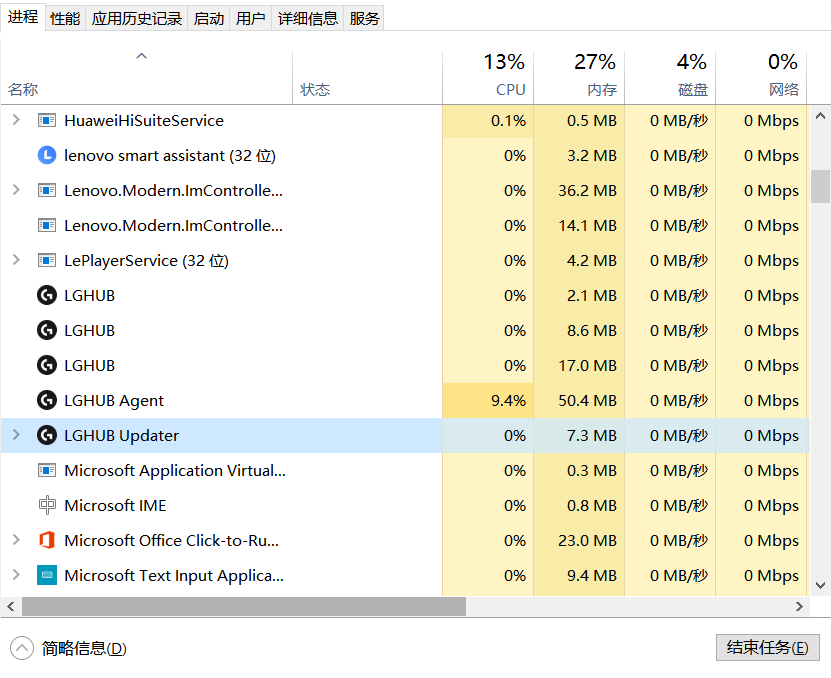This screenshot has height=678, width=831.
Task: Click the LGHUB icon in the 8.6 MB row
Action: (47, 331)
